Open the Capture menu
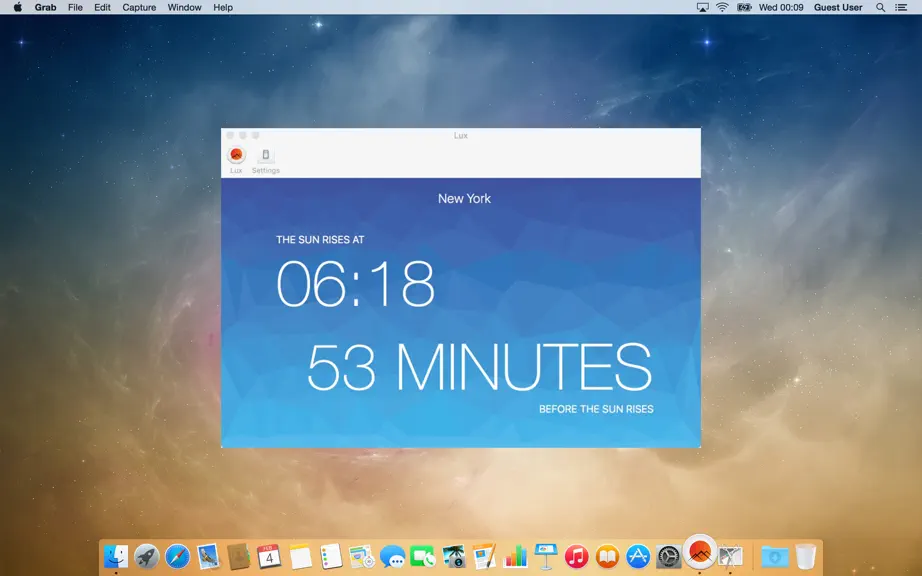 (139, 8)
